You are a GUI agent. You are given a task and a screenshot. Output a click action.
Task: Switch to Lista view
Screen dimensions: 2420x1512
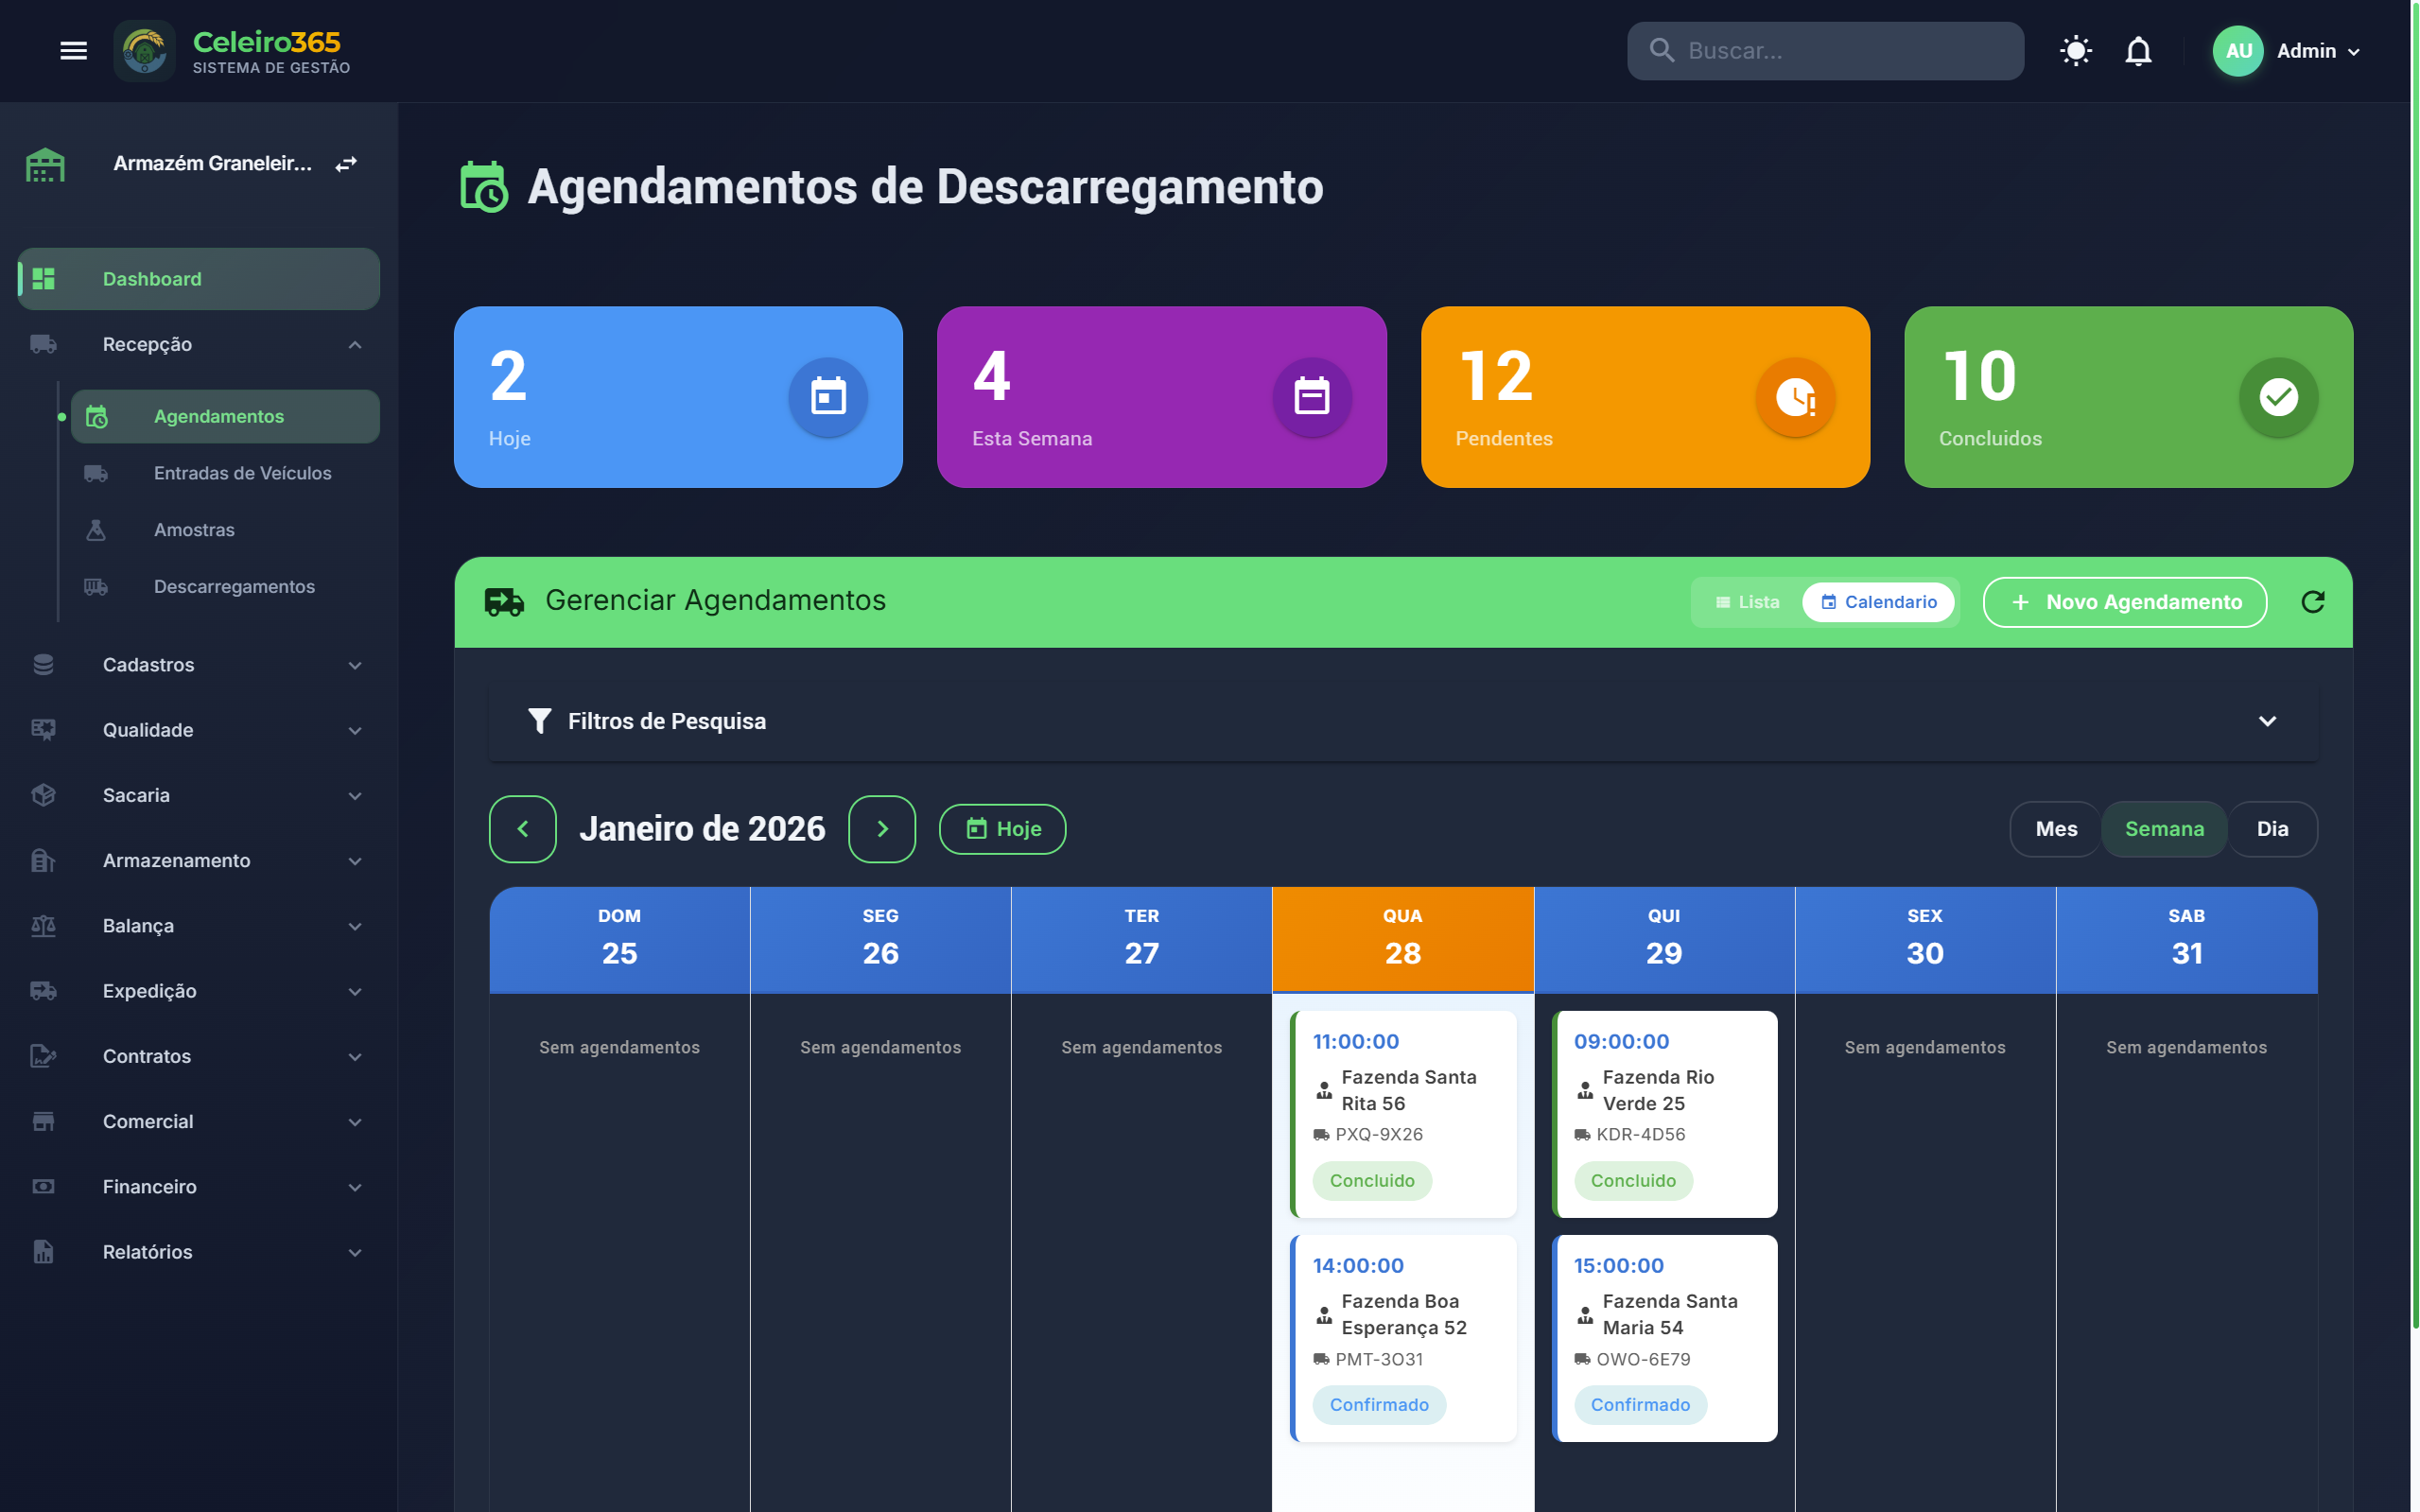click(1747, 602)
